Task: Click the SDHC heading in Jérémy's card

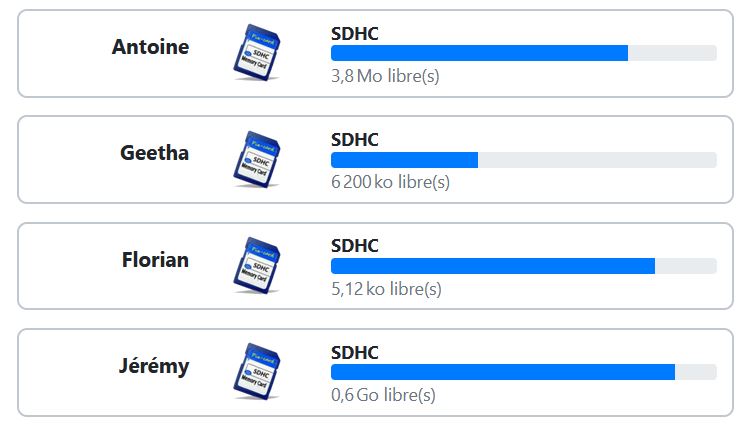Action: coord(354,353)
